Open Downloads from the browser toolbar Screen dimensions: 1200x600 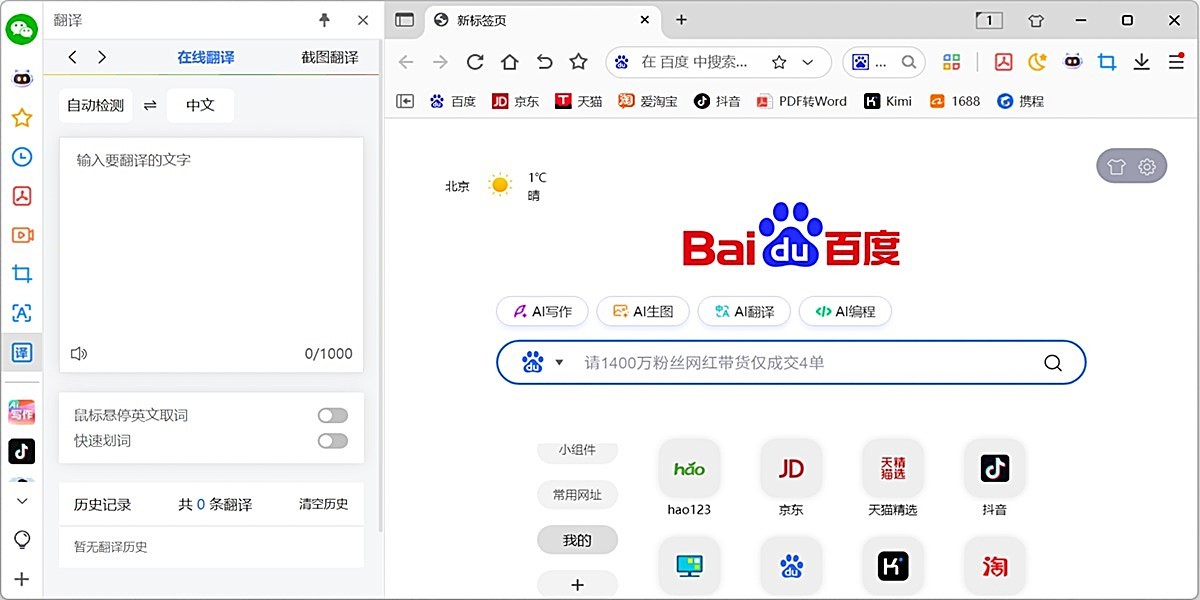1141,61
